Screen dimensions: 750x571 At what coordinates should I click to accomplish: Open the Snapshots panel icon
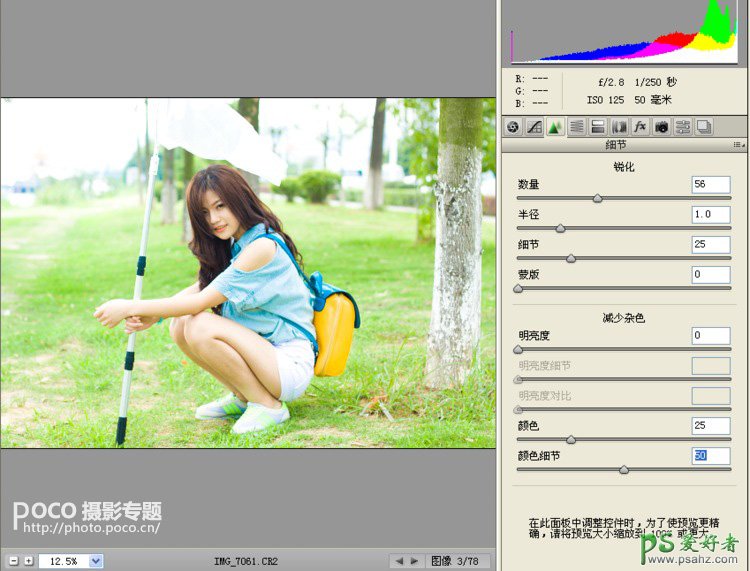pyautogui.click(x=704, y=127)
